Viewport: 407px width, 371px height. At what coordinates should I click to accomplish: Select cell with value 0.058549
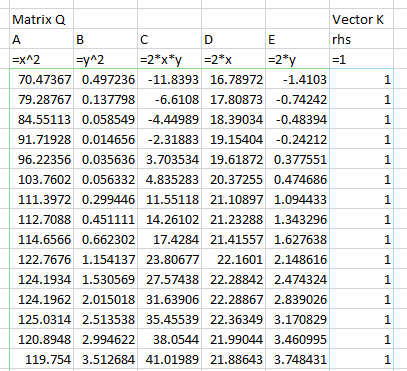105,119
